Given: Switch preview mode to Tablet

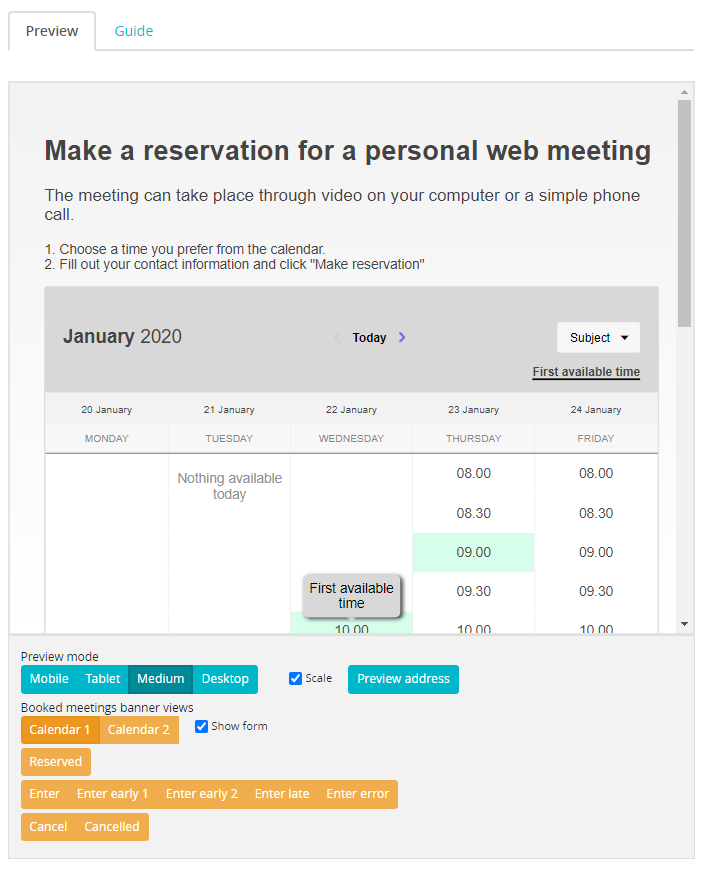Looking at the screenshot, I should point(103,679).
